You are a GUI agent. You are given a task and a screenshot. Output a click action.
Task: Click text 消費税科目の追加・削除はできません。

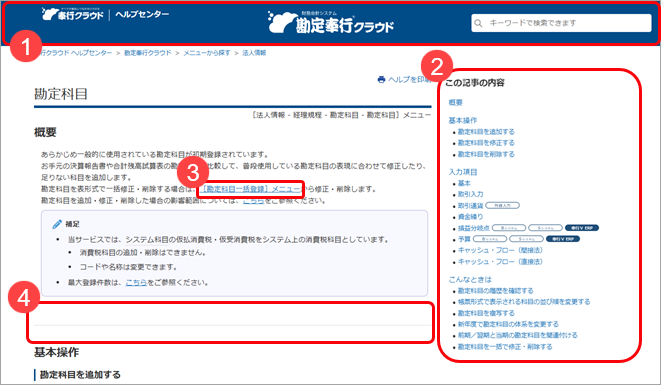tap(143, 253)
